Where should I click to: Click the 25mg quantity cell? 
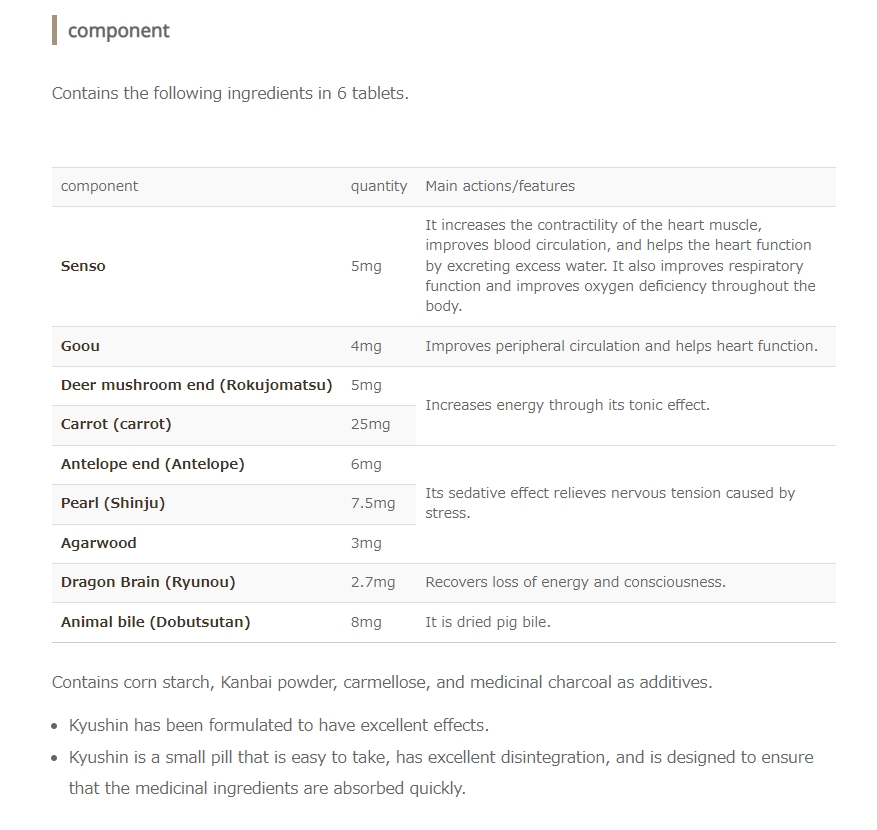coord(370,424)
